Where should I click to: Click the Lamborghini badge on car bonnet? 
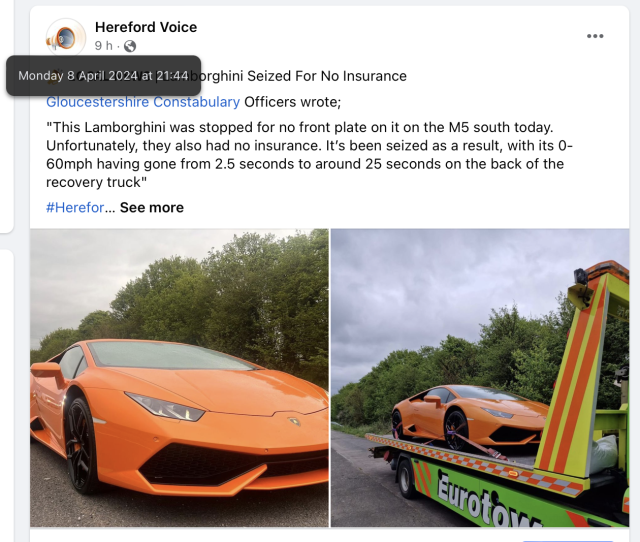(294, 421)
